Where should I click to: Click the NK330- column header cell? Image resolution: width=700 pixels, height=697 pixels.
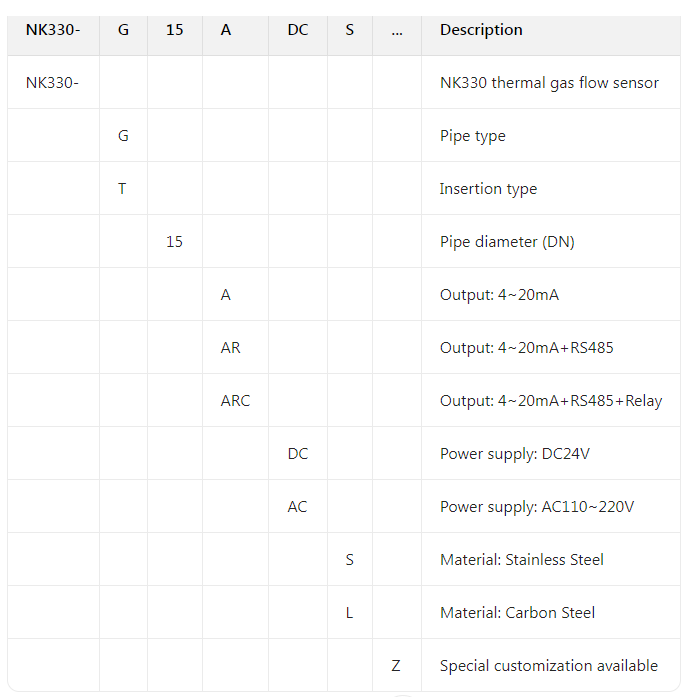click(x=53, y=30)
